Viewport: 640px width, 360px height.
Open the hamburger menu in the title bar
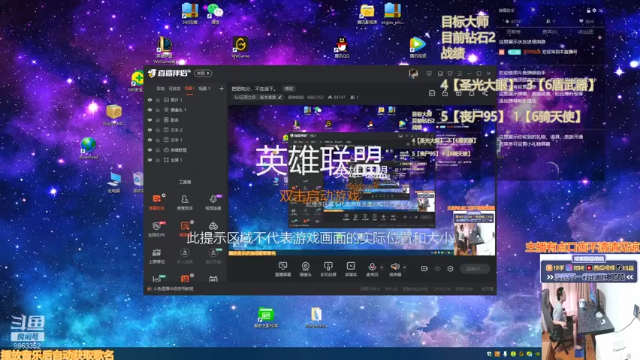(x=460, y=73)
